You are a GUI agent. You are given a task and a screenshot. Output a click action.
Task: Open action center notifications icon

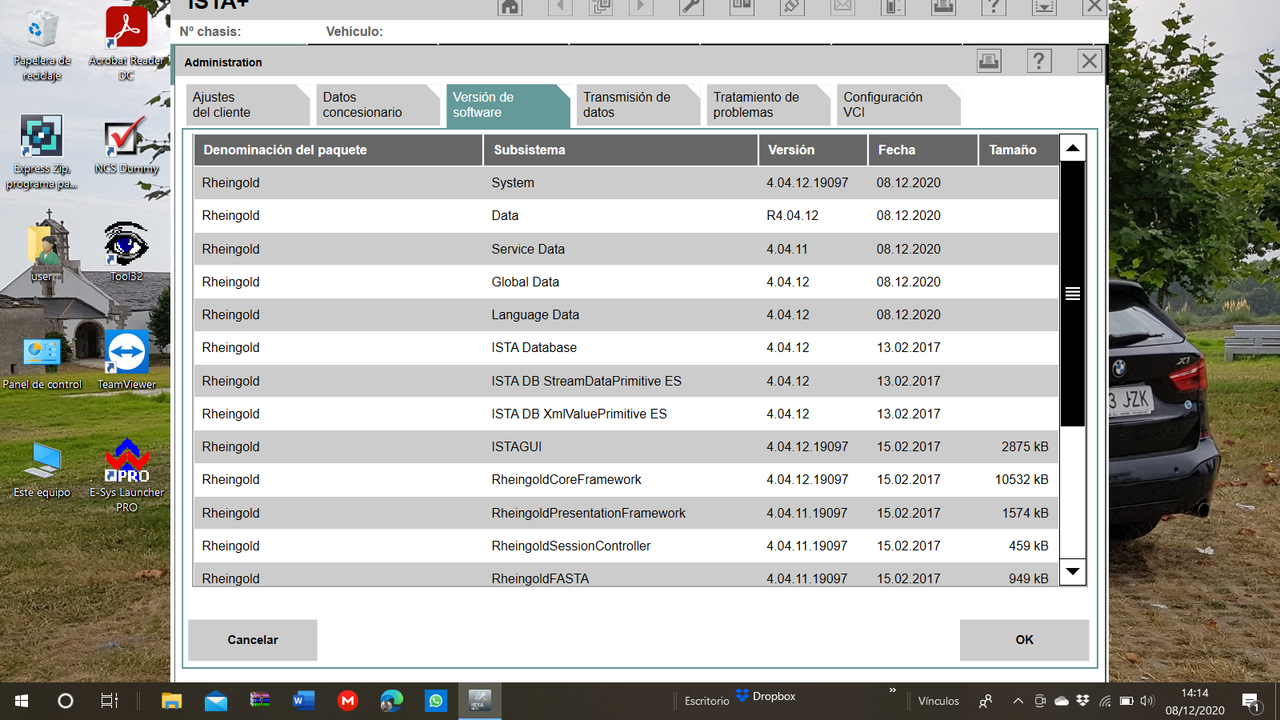pyautogui.click(x=1250, y=701)
